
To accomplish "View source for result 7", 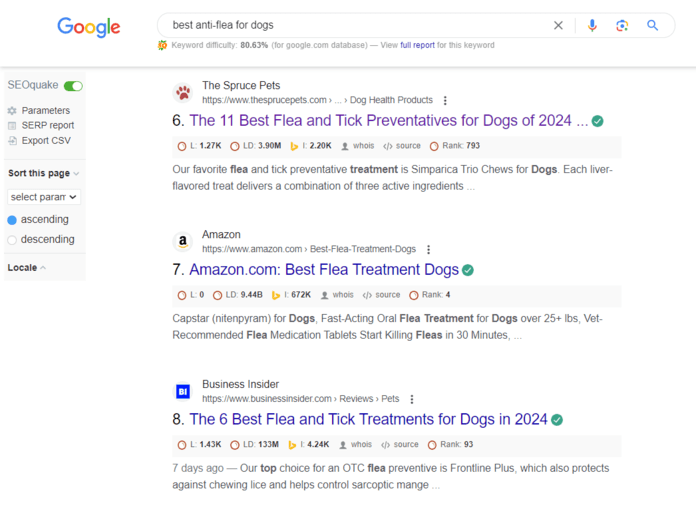I will pyautogui.click(x=381, y=295).
